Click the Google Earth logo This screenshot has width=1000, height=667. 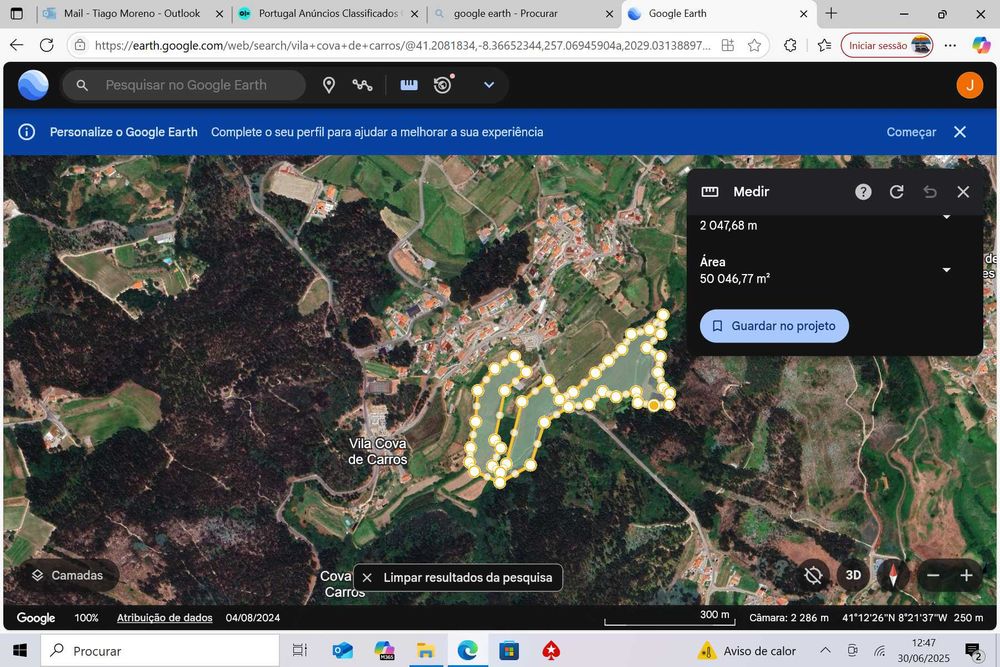[x=33, y=85]
